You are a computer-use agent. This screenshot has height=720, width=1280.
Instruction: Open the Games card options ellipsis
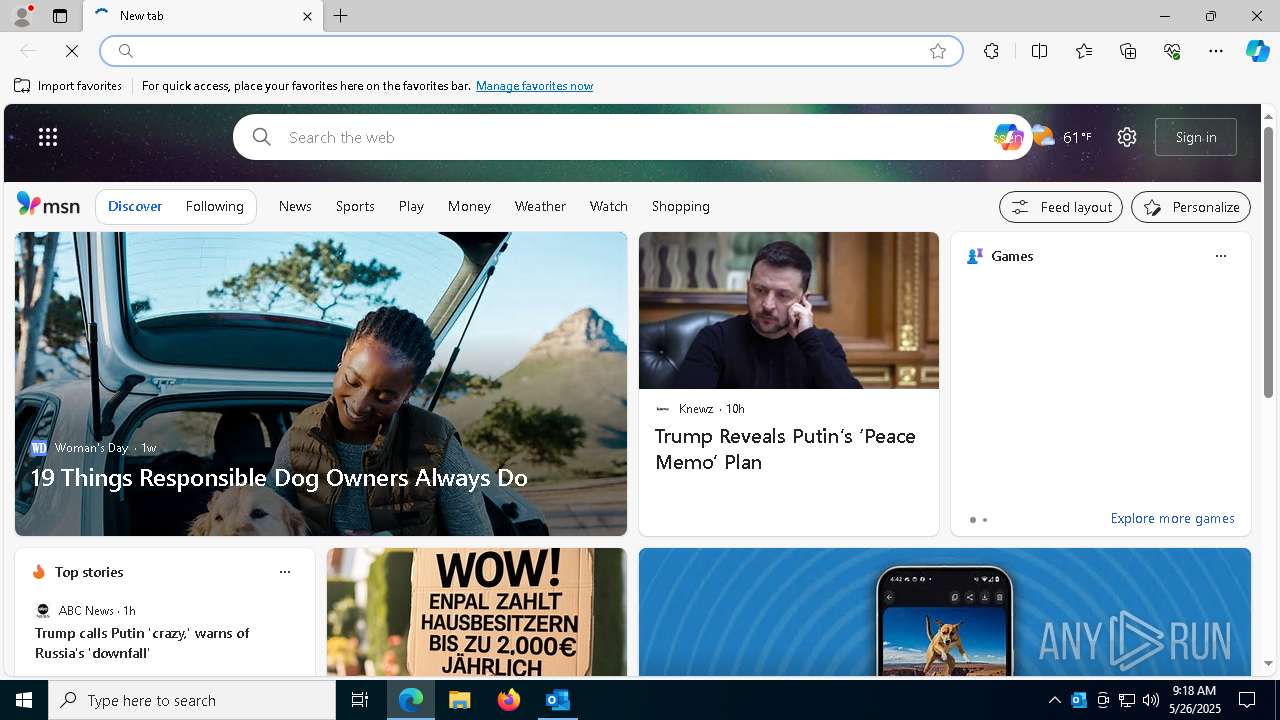point(1220,256)
